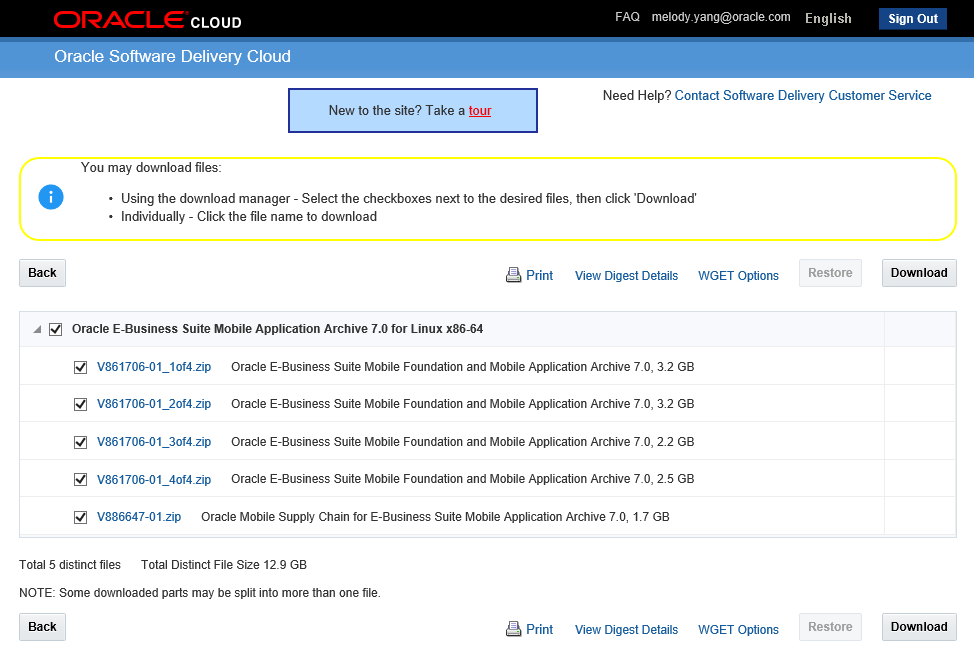The height and width of the screenshot is (656, 974).
Task: Uncheck the V861706-01_2of4.zip checkbox
Action: [80, 404]
